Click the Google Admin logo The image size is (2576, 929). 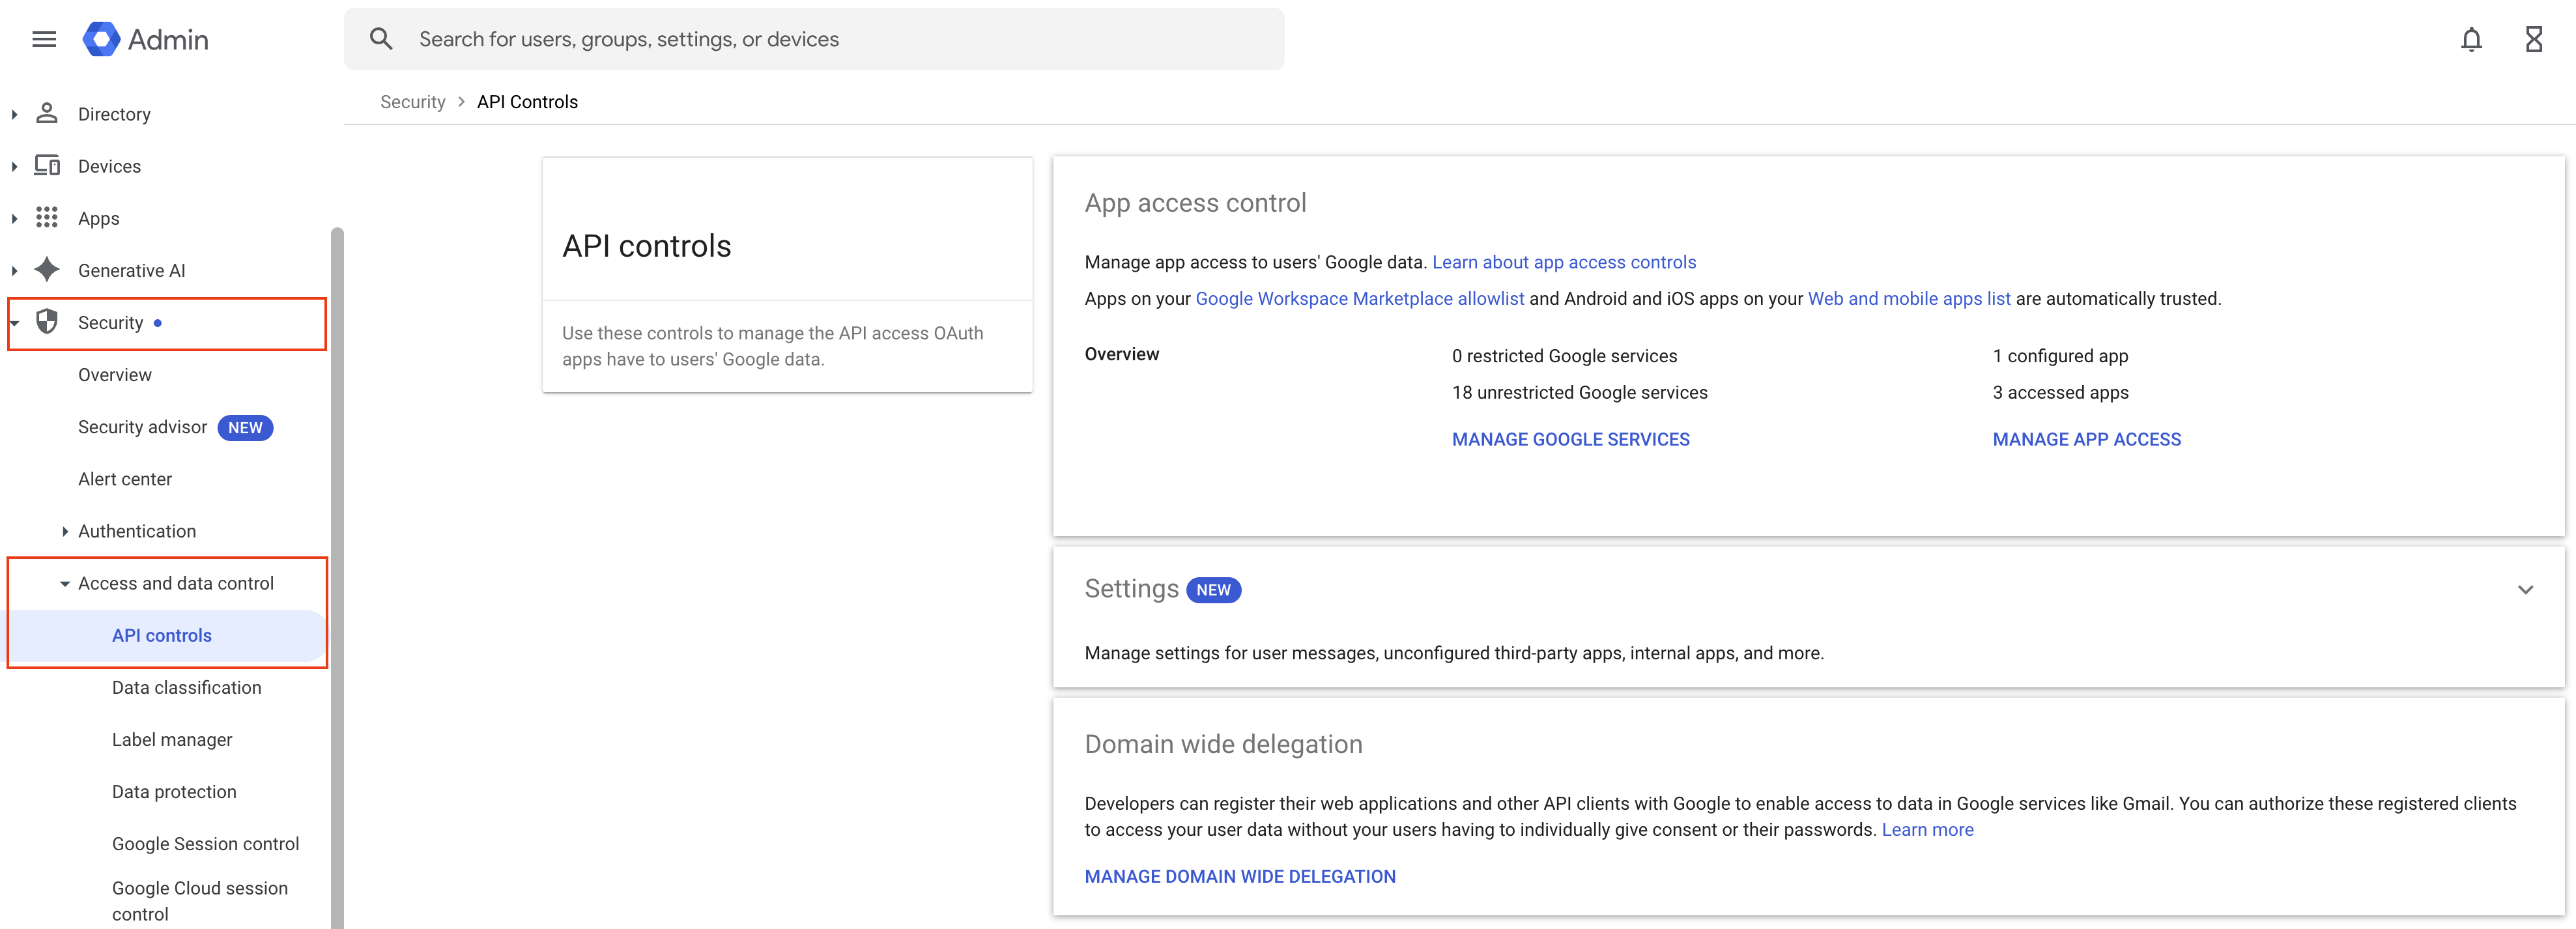point(101,40)
